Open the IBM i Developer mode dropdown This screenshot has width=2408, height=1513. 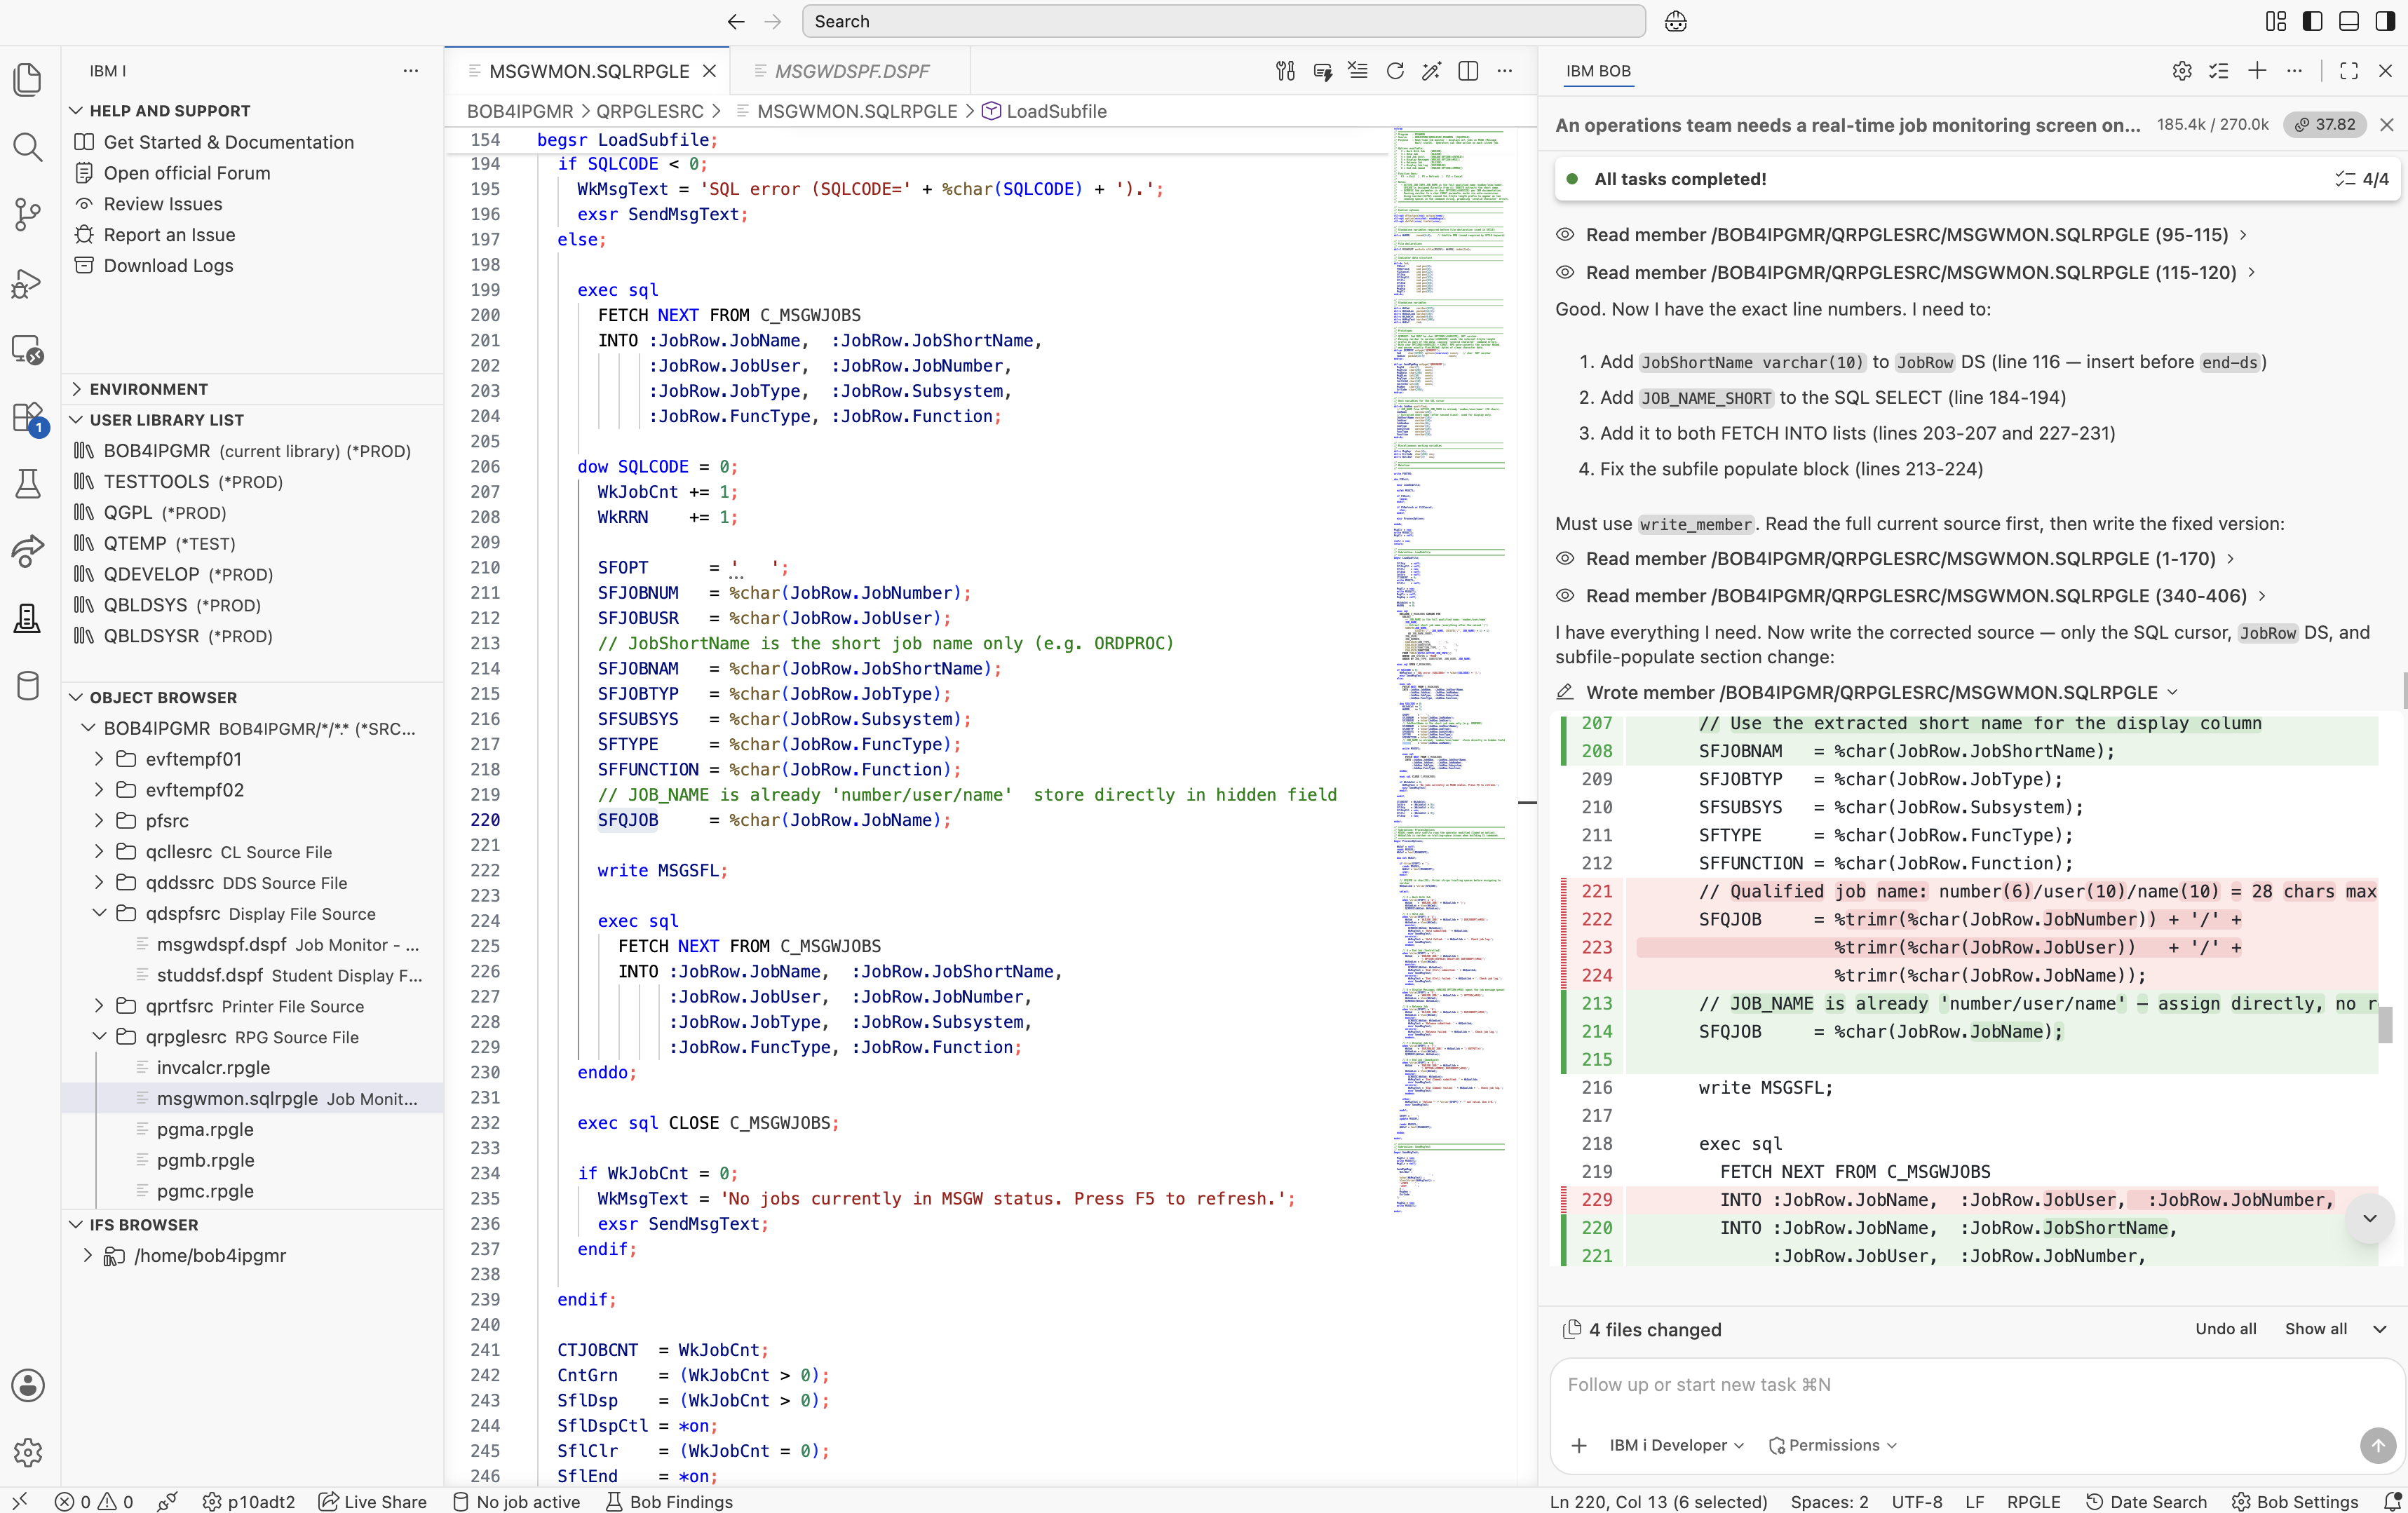pyautogui.click(x=1676, y=1445)
